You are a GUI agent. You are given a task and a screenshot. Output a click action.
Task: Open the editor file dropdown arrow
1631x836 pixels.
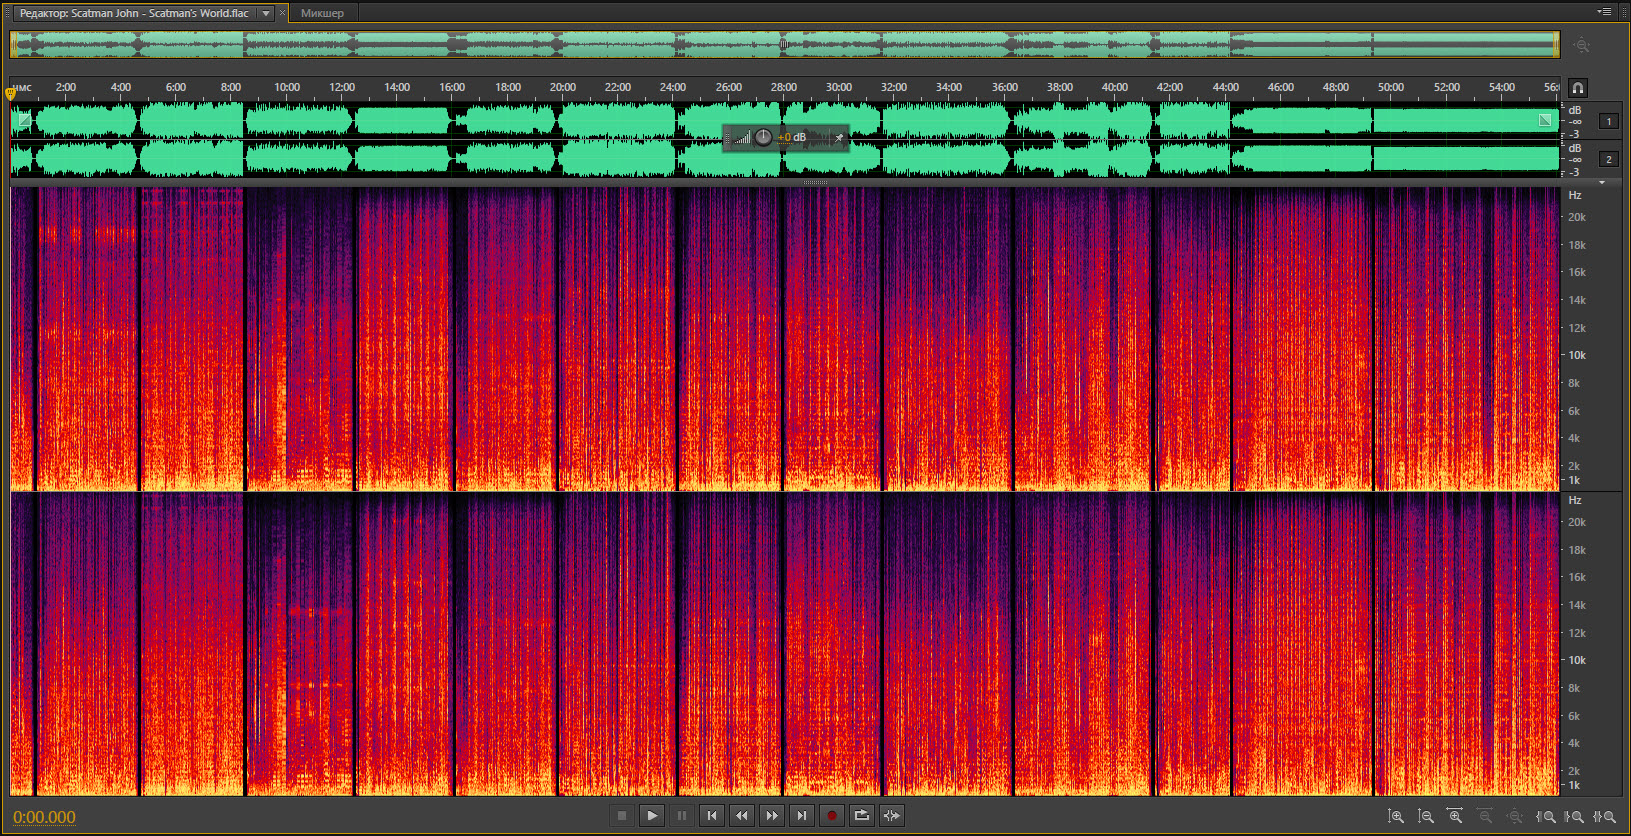[266, 13]
